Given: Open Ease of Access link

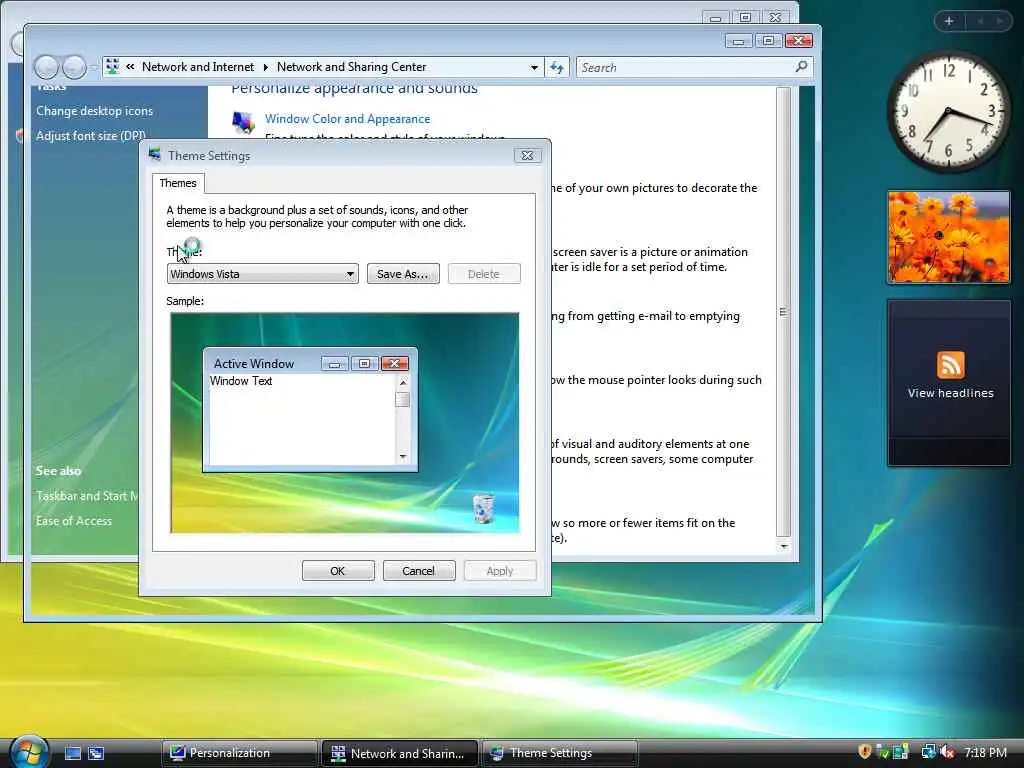Looking at the screenshot, I should pyautogui.click(x=74, y=521).
